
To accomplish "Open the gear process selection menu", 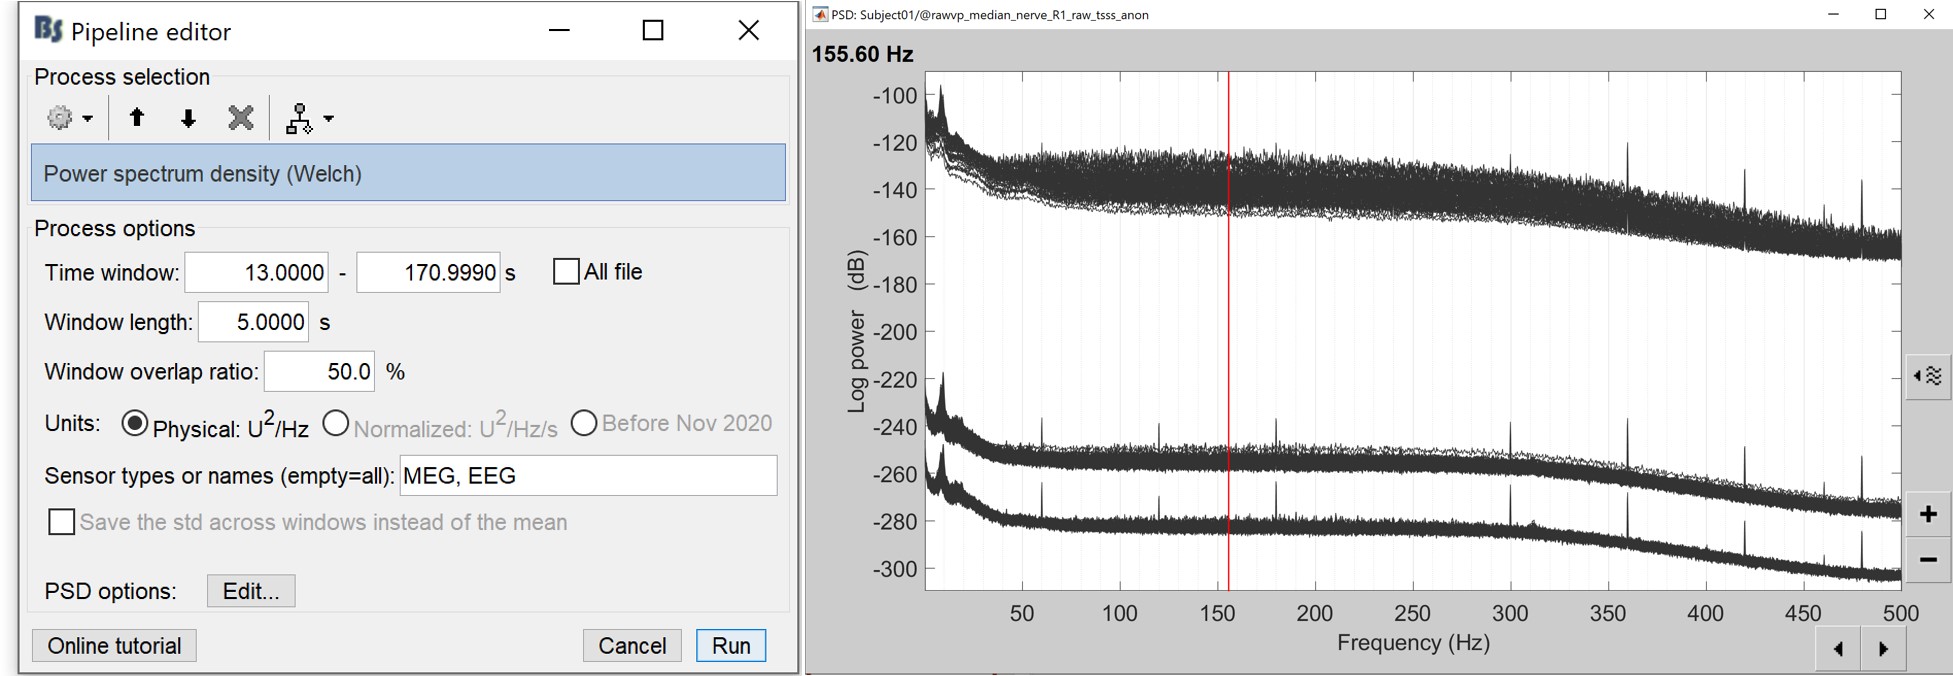I will pos(69,118).
